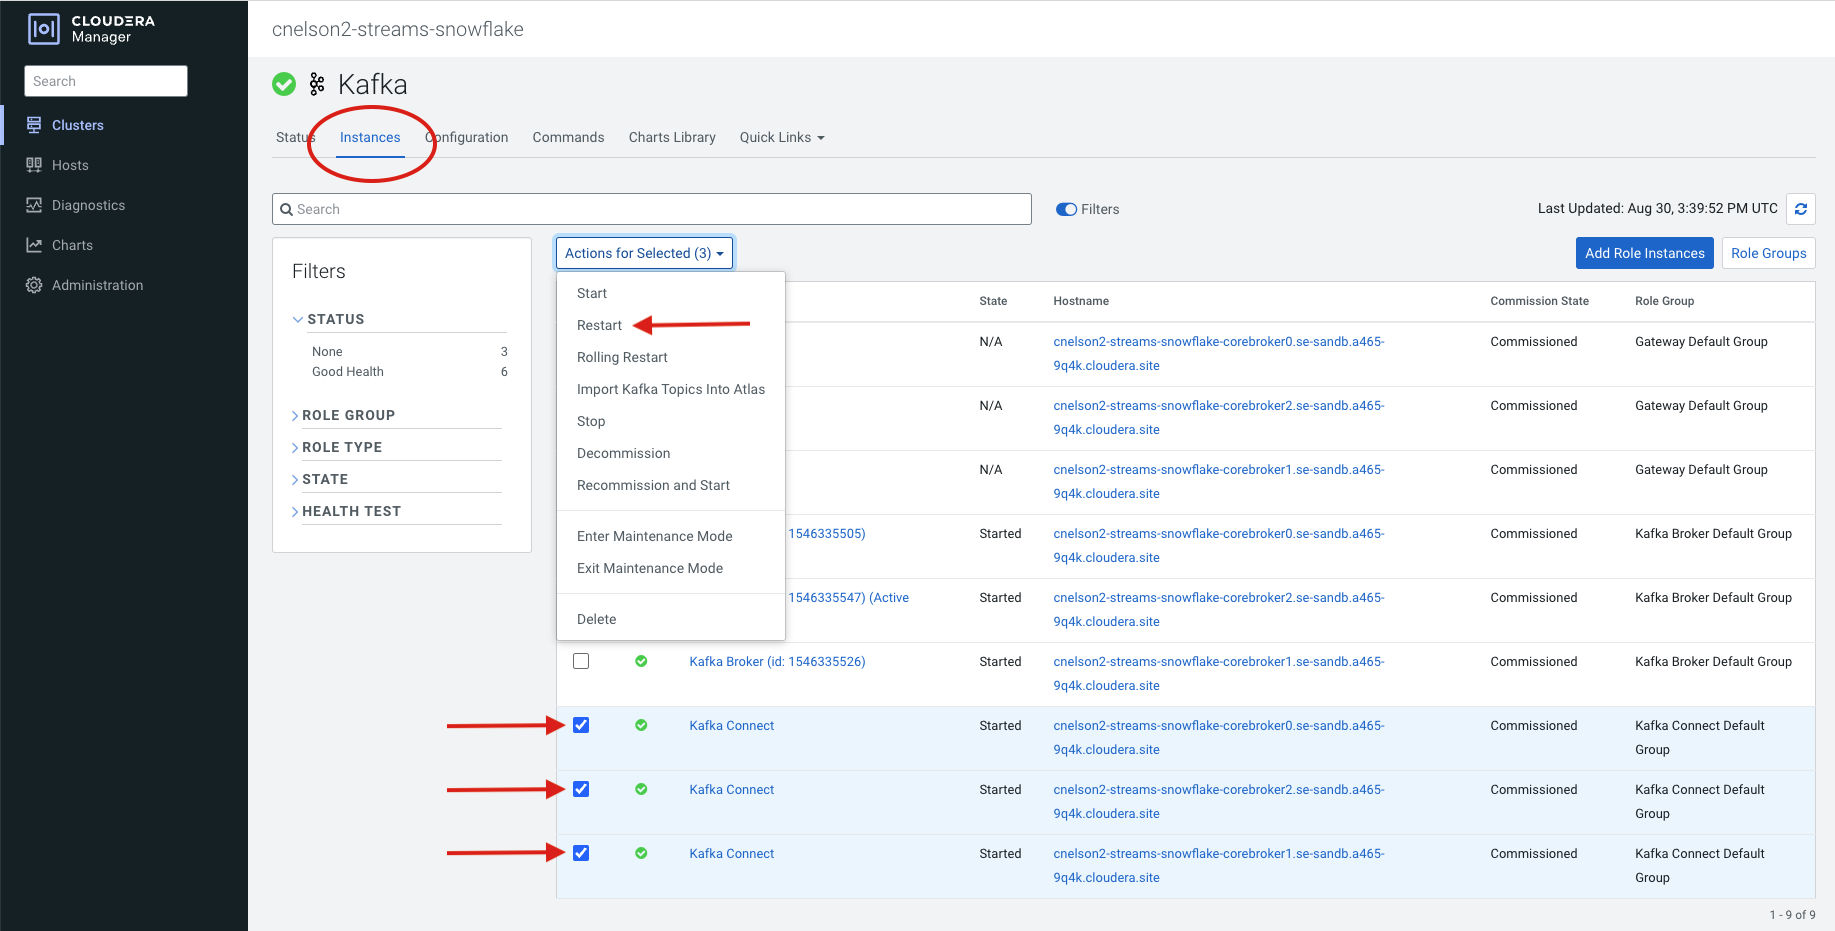Collapse the Actions for Selected dropdown
The height and width of the screenshot is (931, 1835).
click(x=644, y=253)
